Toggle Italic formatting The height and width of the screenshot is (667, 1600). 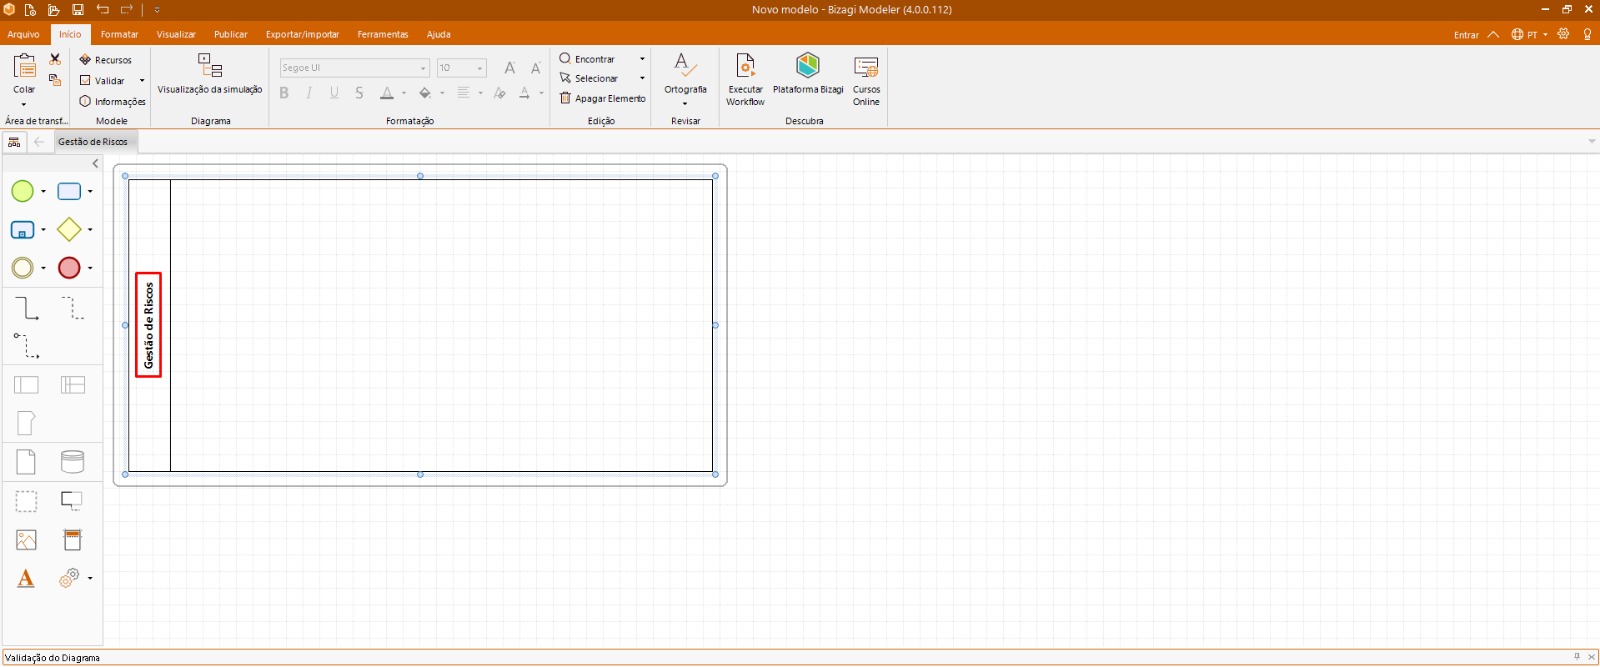(309, 93)
